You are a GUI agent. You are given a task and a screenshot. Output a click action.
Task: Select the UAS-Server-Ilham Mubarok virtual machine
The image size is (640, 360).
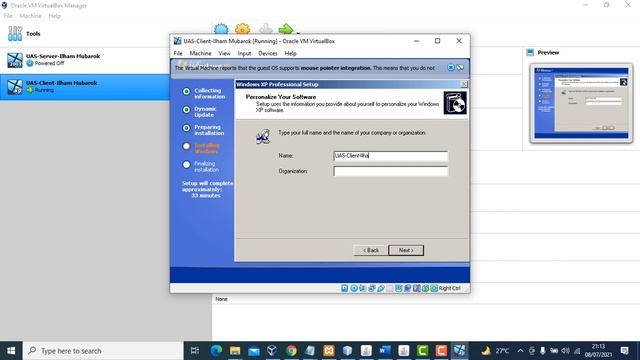[x=85, y=60]
